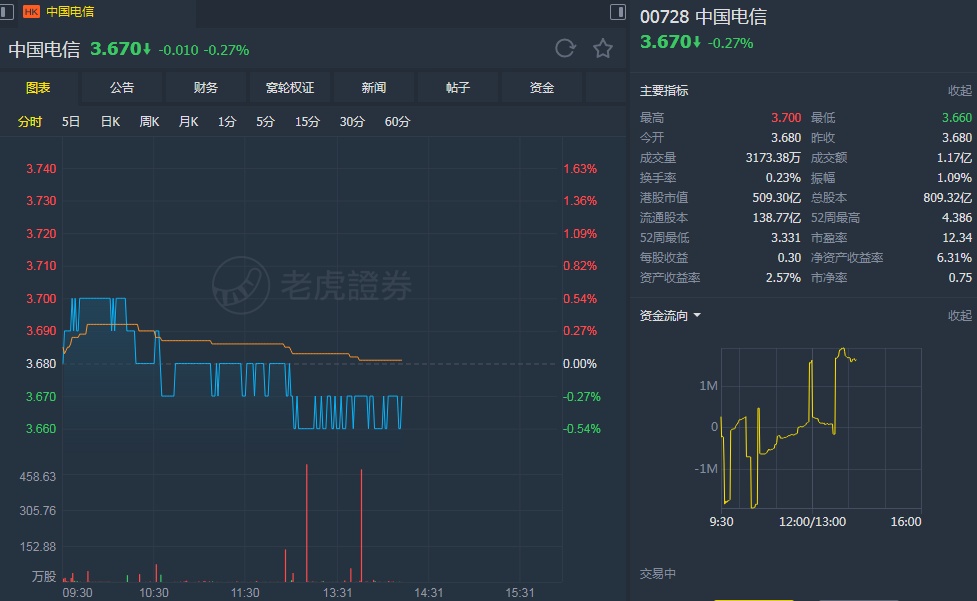Click the 00728 中国电信 header

[x=703, y=17]
